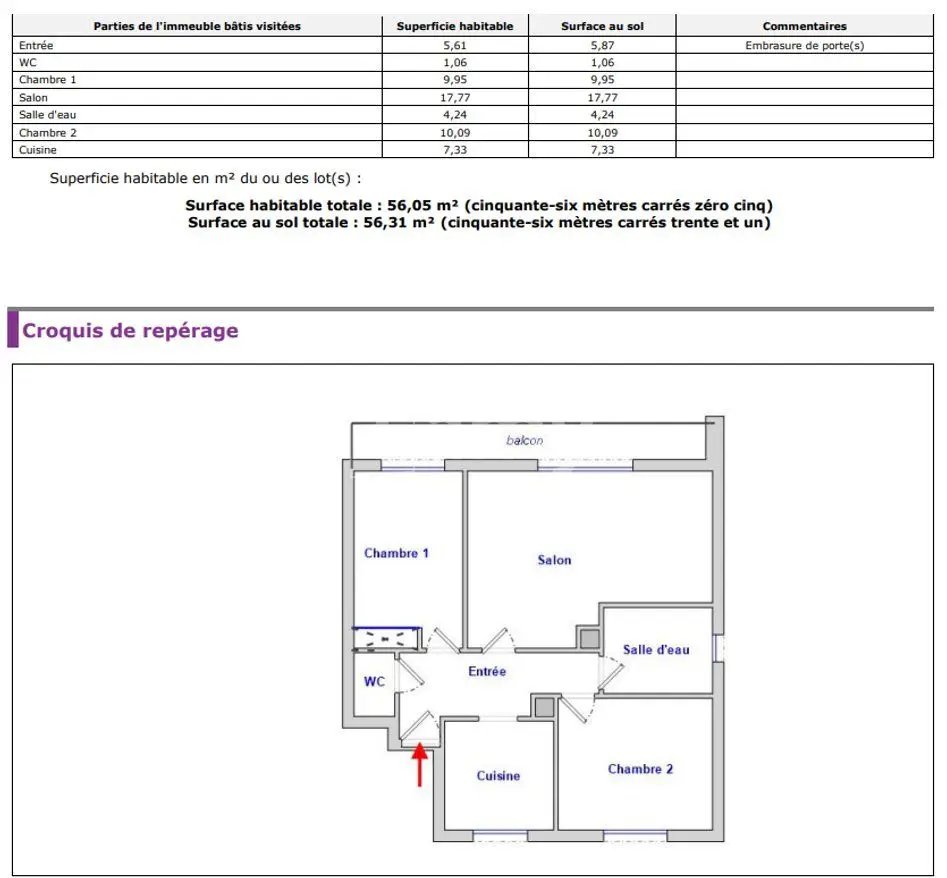Click the 'WC' room label on plan
The height and width of the screenshot is (878, 947).
pyautogui.click(x=374, y=682)
